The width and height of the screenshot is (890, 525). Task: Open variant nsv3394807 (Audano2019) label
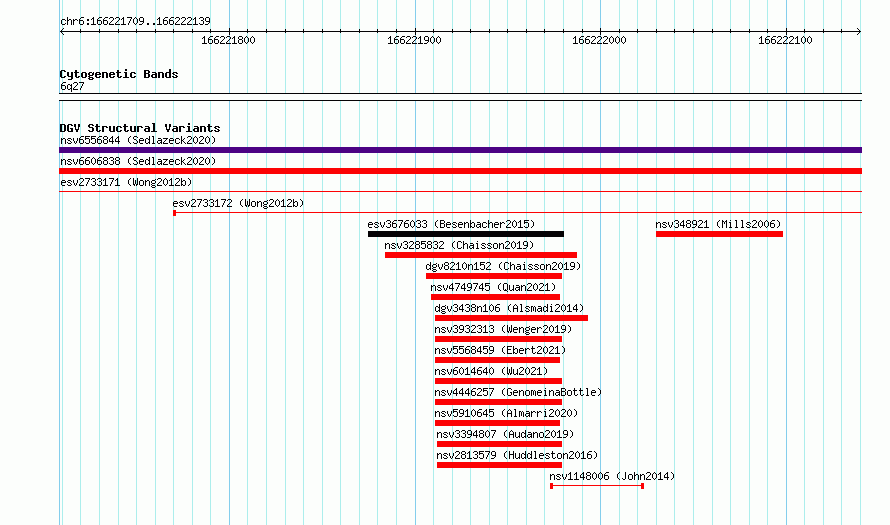pos(505,434)
